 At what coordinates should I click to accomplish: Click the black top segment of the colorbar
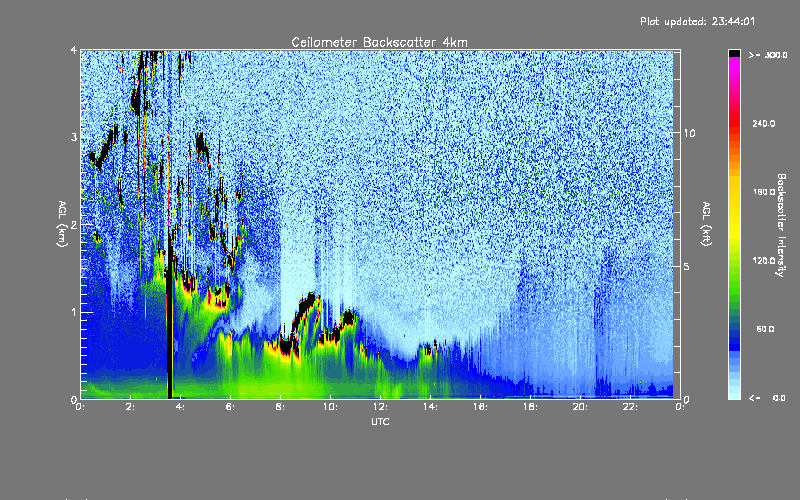(734, 53)
